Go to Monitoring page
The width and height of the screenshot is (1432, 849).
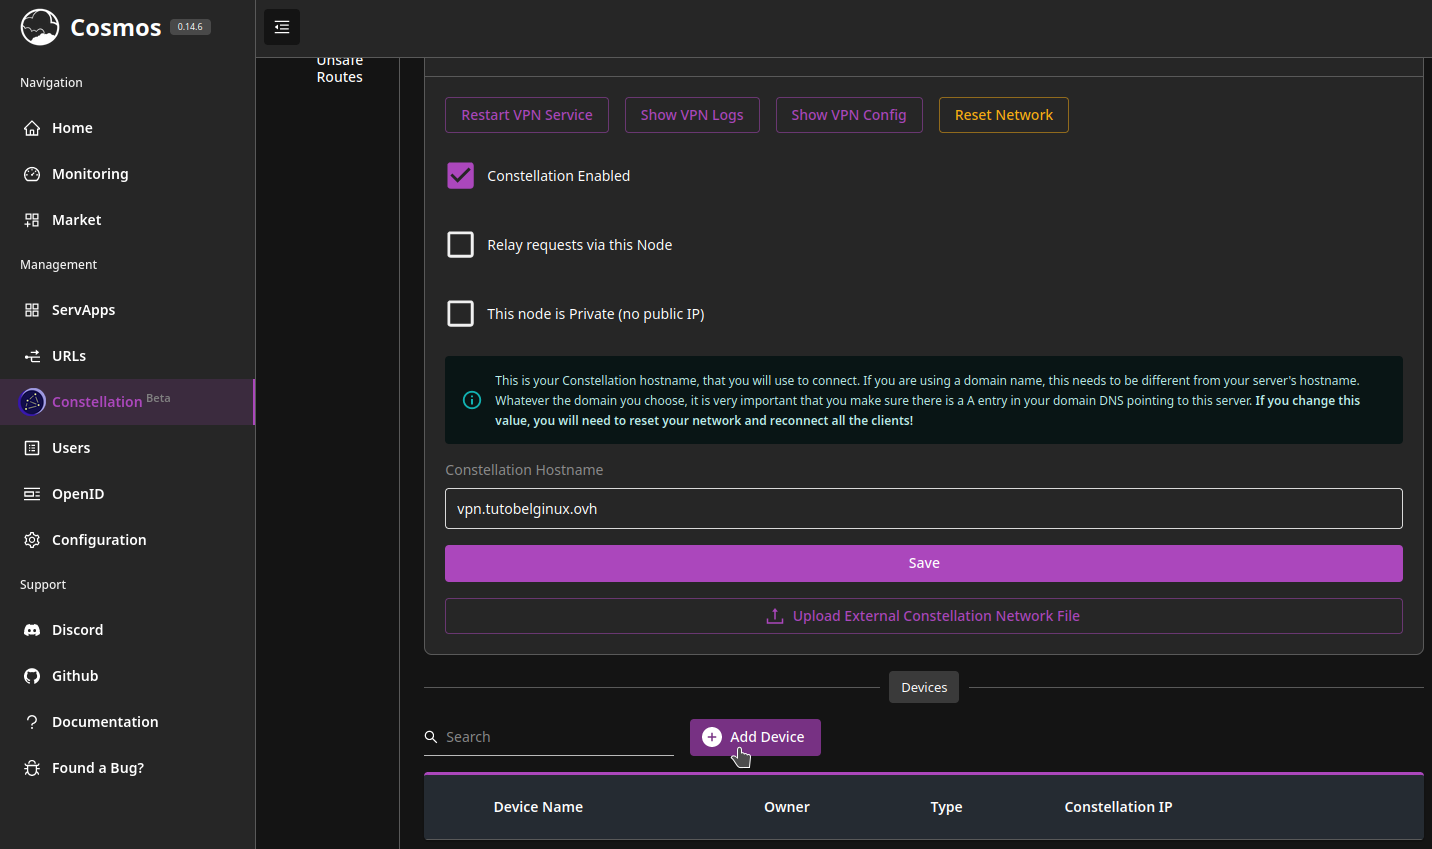point(127,174)
